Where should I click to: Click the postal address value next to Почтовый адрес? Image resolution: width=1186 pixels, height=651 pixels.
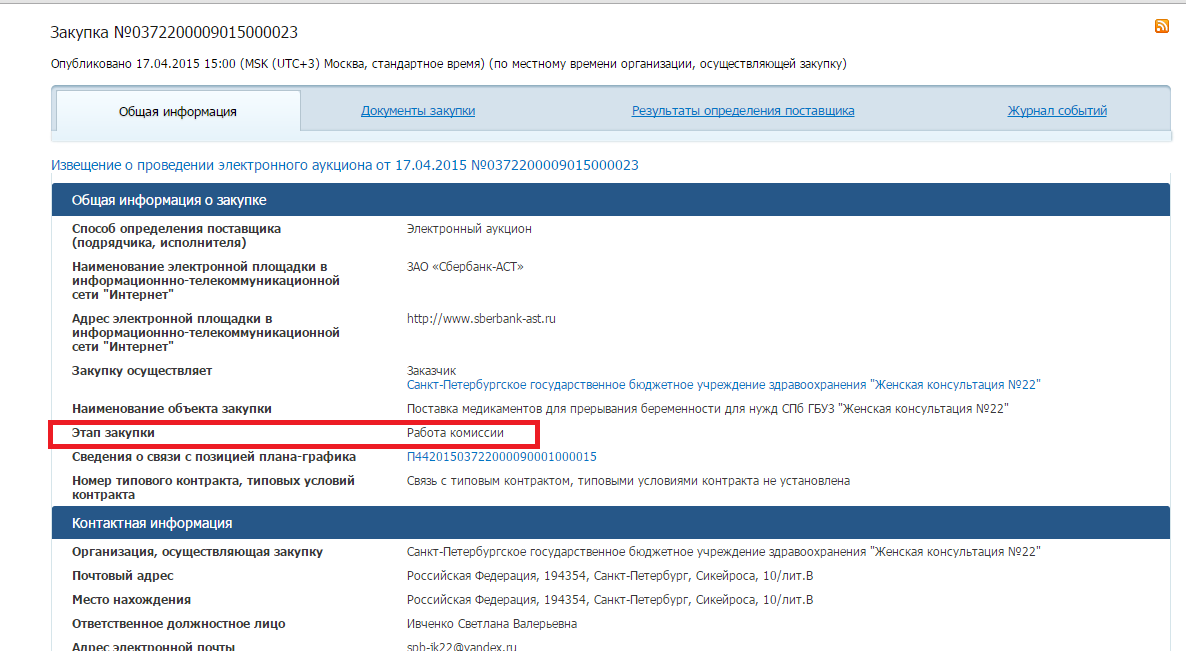click(x=610, y=575)
